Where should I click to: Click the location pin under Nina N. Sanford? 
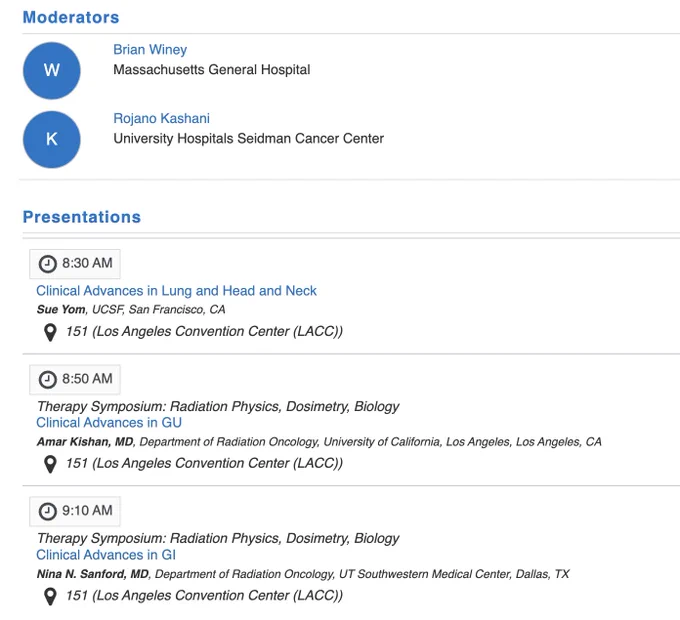(50, 597)
